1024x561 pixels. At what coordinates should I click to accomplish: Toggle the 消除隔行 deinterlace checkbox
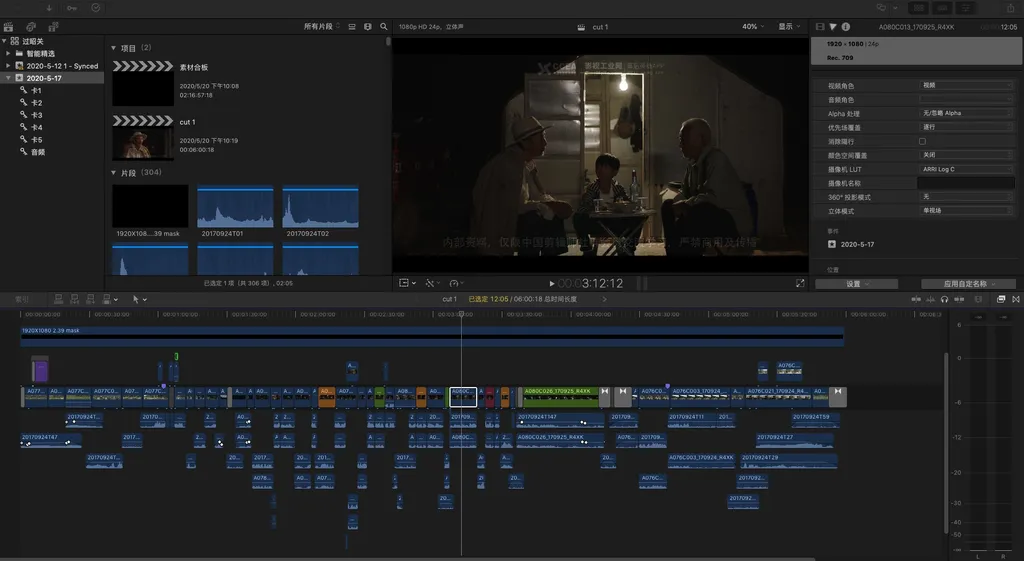coord(922,141)
